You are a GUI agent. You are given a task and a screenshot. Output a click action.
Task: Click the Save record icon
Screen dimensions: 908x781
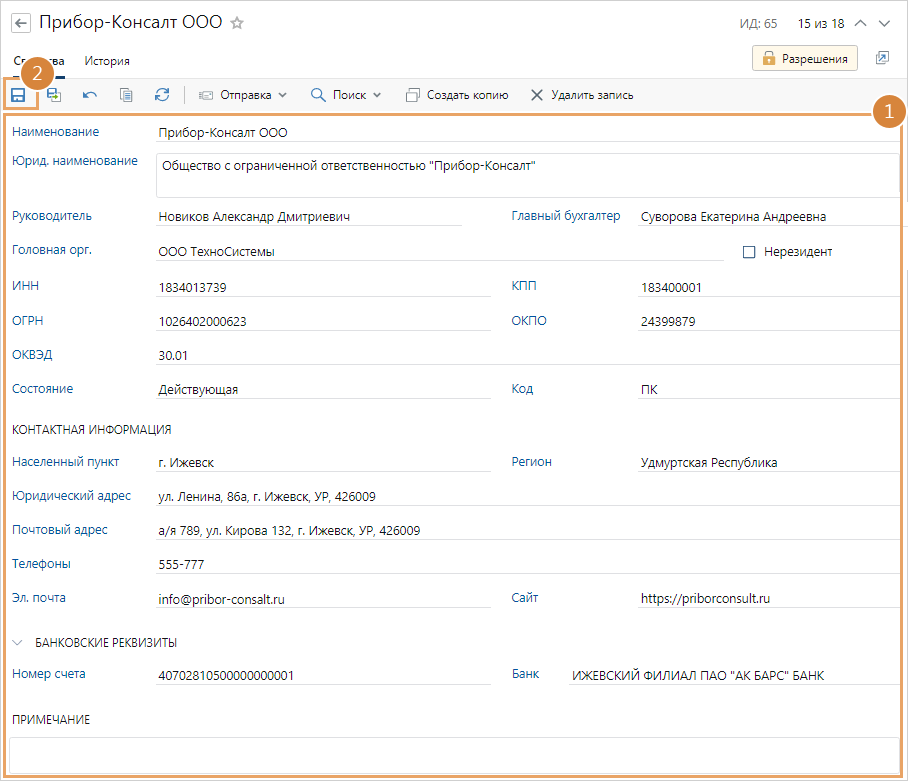pos(18,95)
